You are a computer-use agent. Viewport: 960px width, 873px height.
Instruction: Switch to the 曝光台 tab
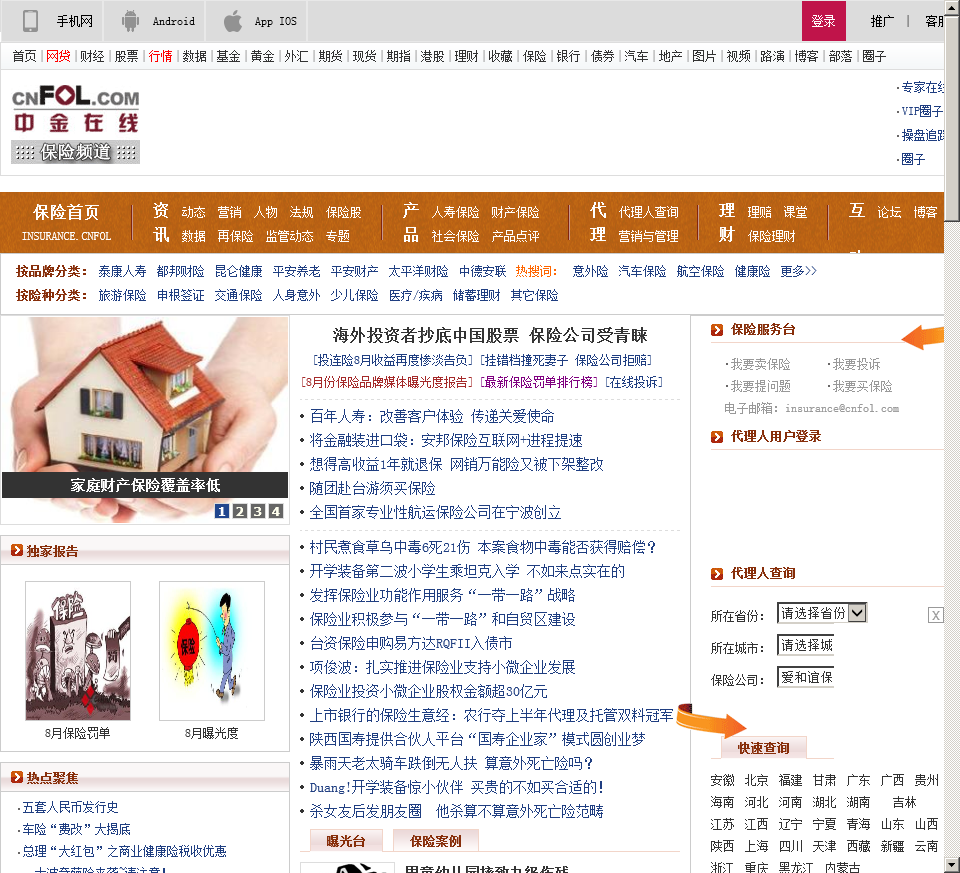pos(346,841)
